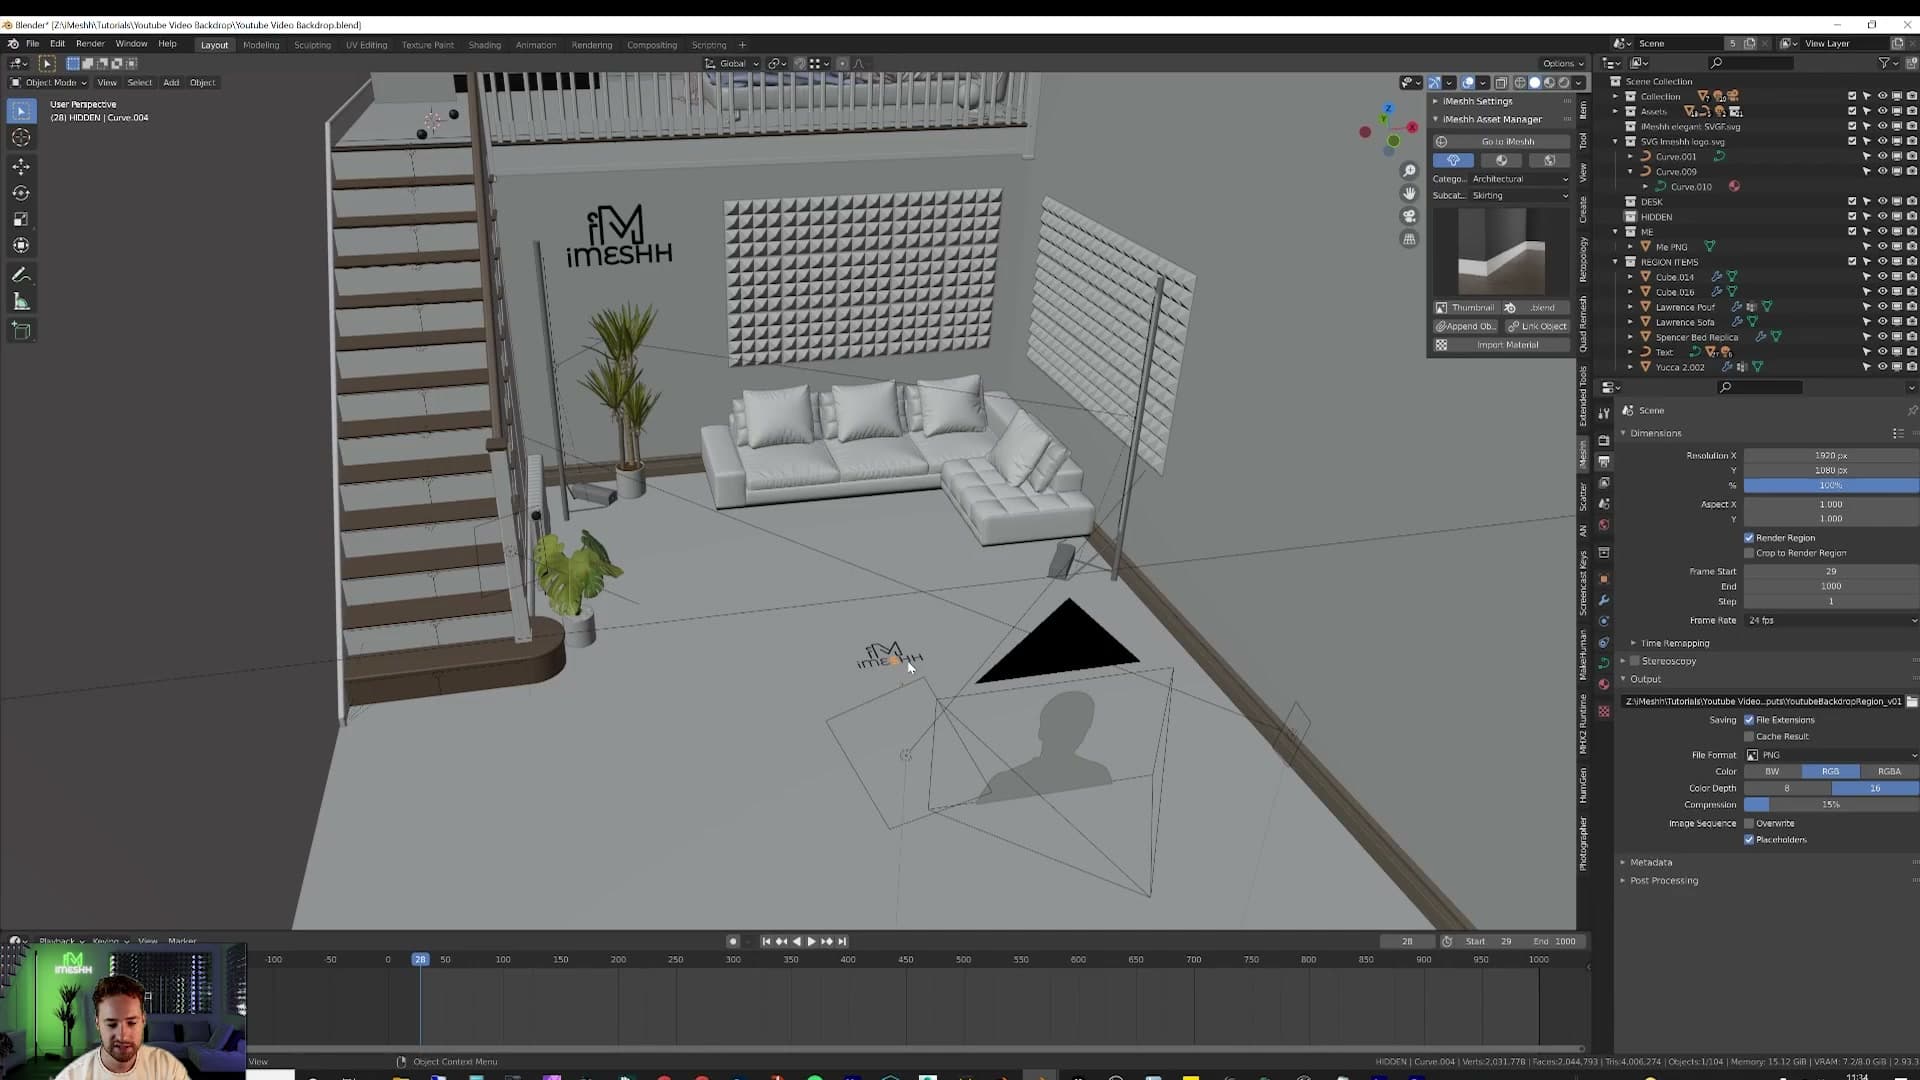Activate the Move tool
Image resolution: width=1920 pixels, height=1080 pixels.
coord(21,167)
